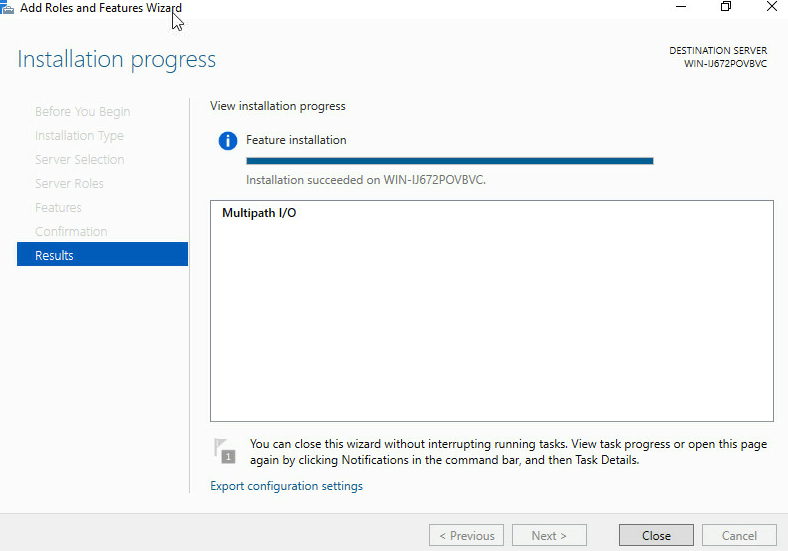This screenshot has width=788, height=551.
Task: Select the Confirmation step
Action: coord(71,231)
